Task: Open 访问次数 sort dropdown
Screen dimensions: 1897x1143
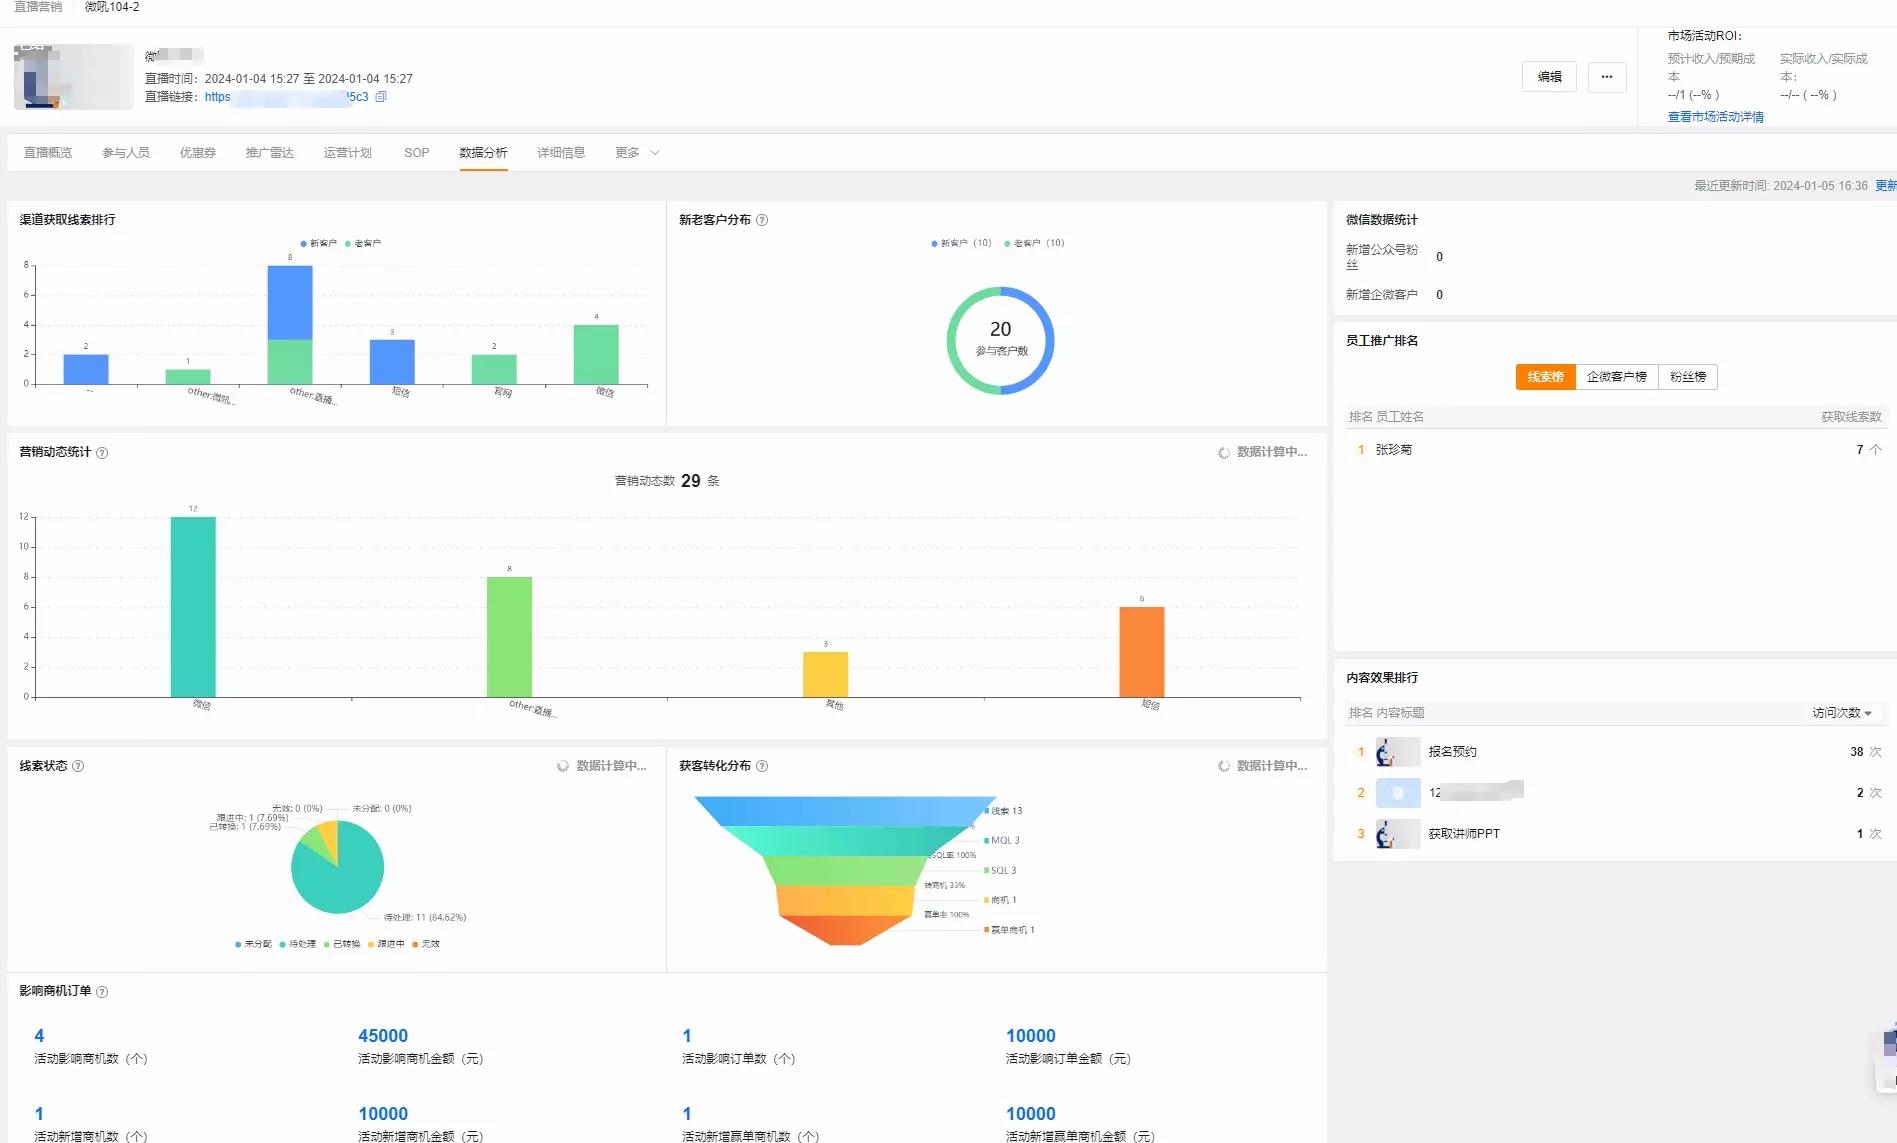Action: coord(1842,713)
